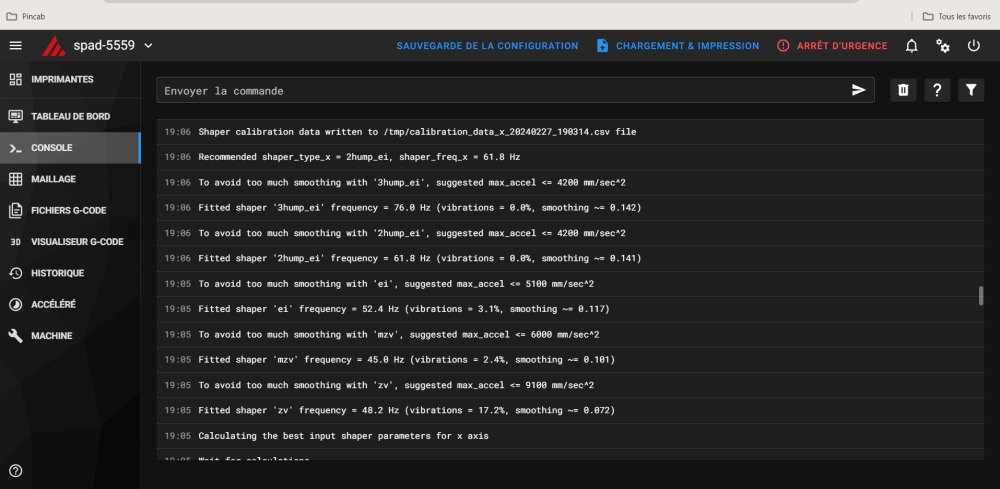Click the power button icon
1000x489 pixels.
pyautogui.click(x=973, y=46)
